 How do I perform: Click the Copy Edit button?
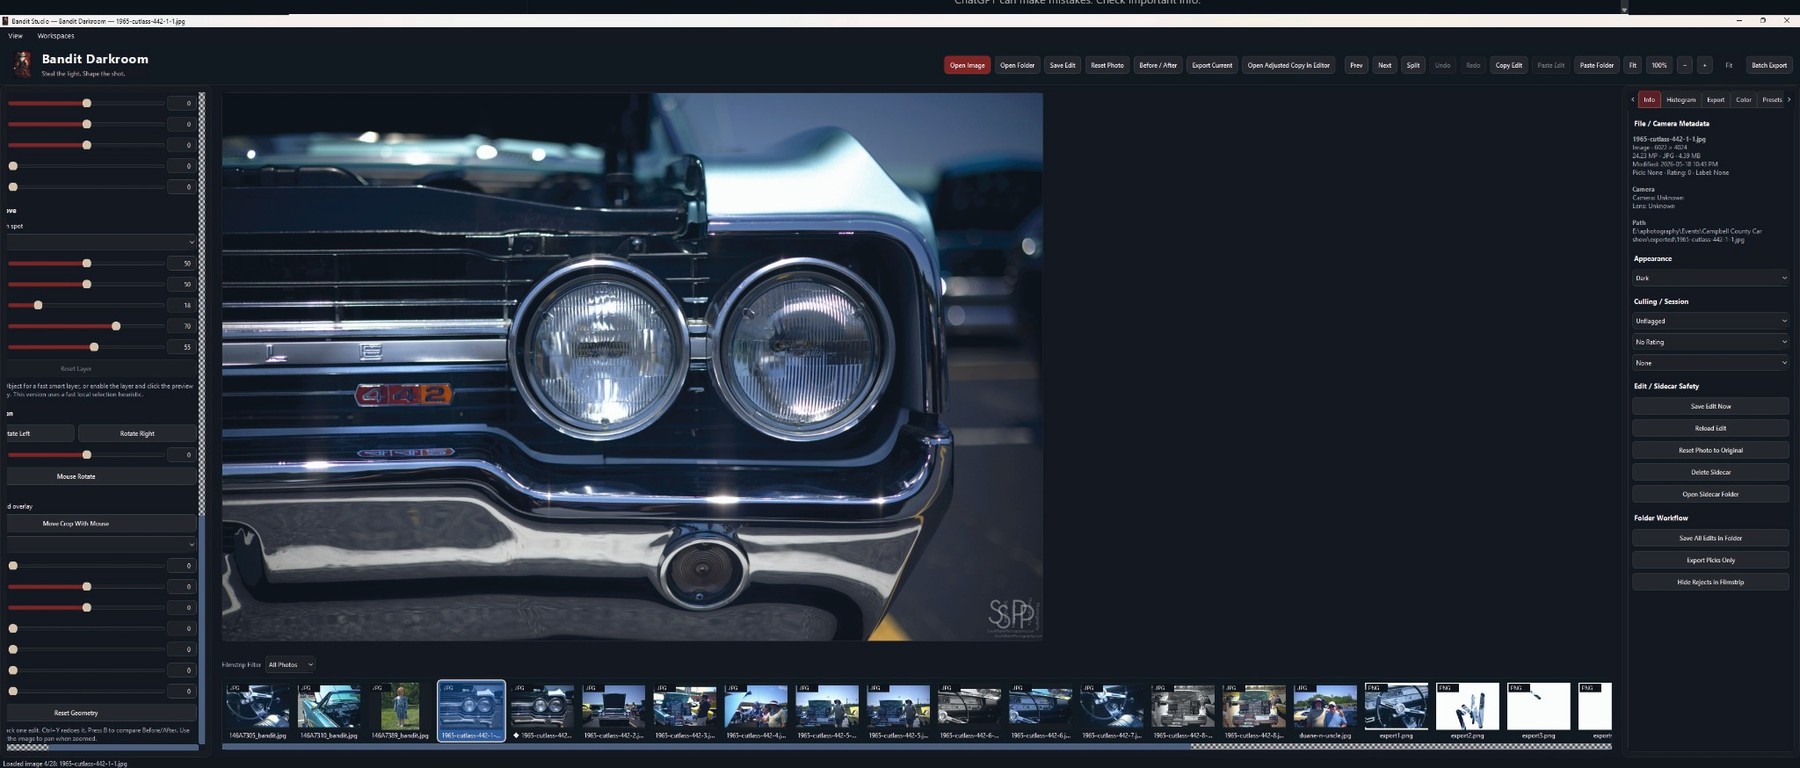click(x=1509, y=65)
